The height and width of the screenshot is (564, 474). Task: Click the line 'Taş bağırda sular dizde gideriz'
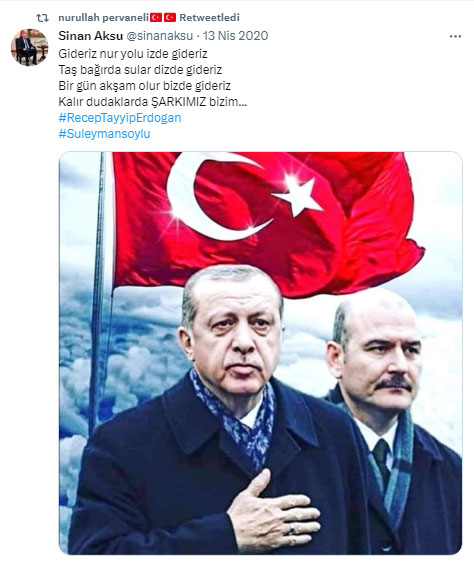pyautogui.click(x=140, y=70)
